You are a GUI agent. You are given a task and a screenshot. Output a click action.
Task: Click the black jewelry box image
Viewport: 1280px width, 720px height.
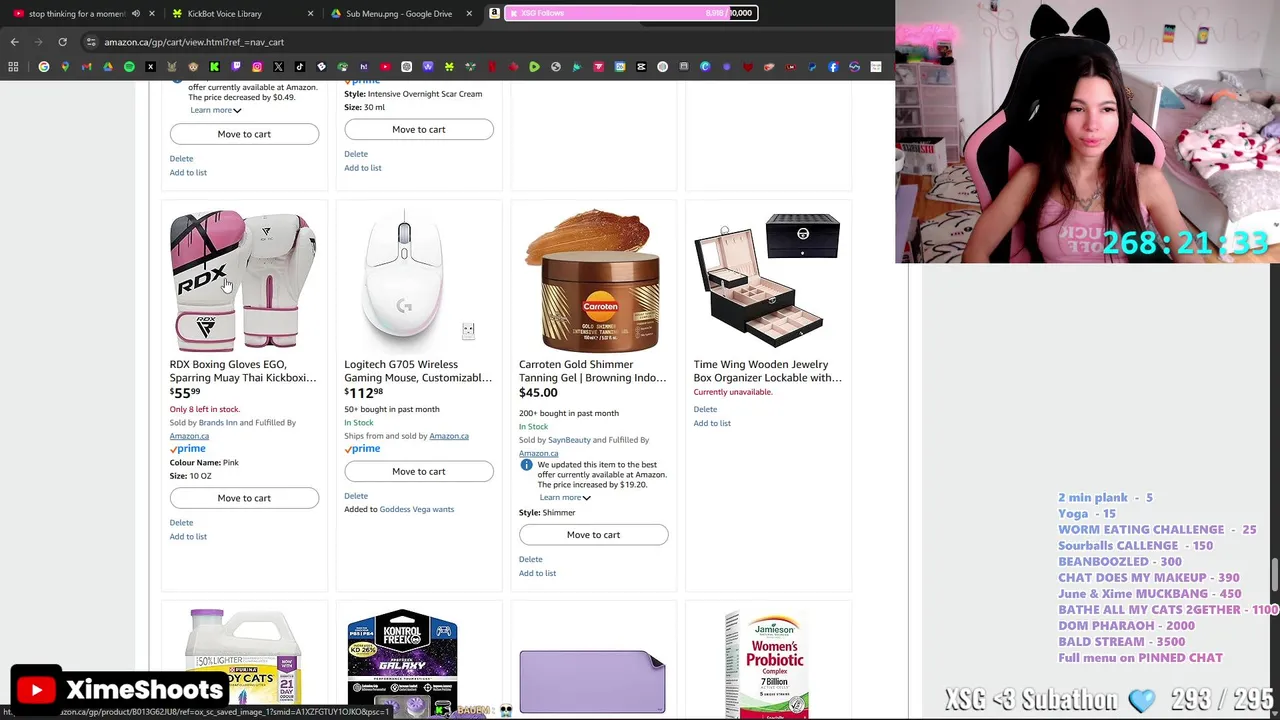[767, 280]
